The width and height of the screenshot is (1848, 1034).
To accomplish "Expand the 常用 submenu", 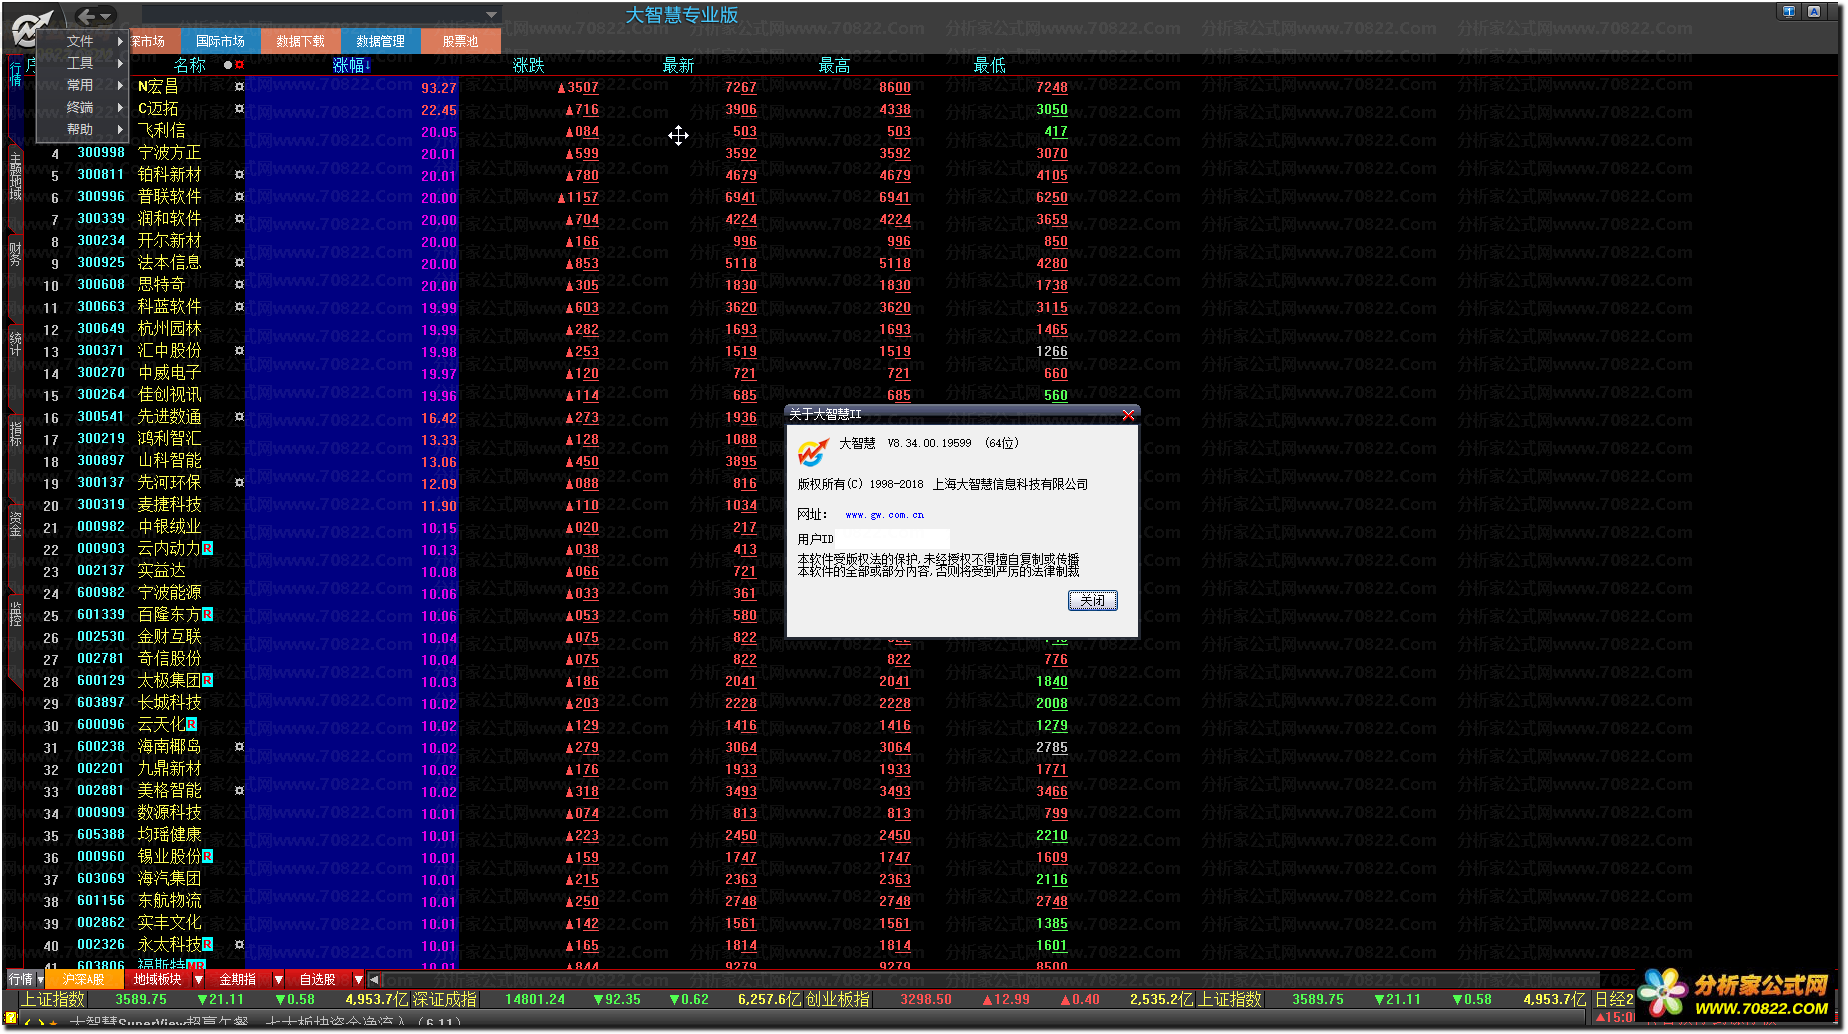I will [82, 85].
